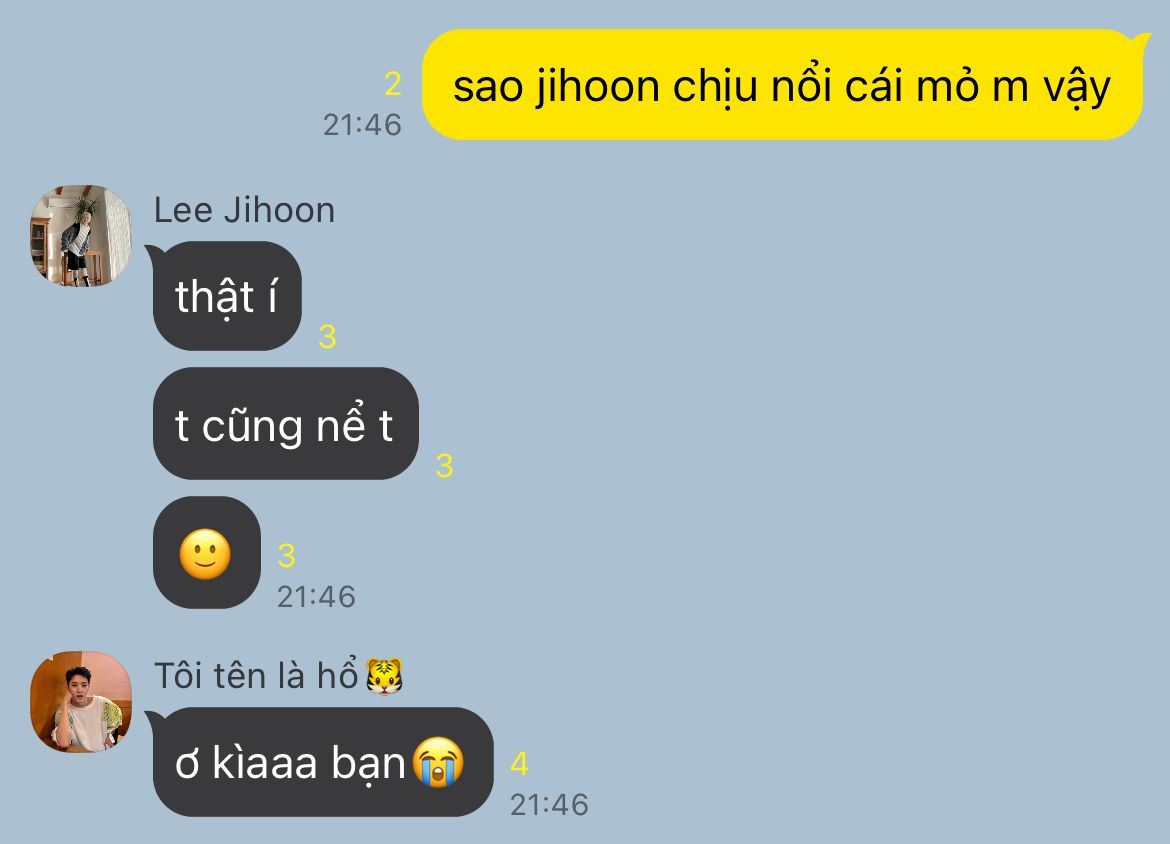Tap the "t cũng nể t" bubble
The height and width of the screenshot is (844, 1170).
click(286, 424)
